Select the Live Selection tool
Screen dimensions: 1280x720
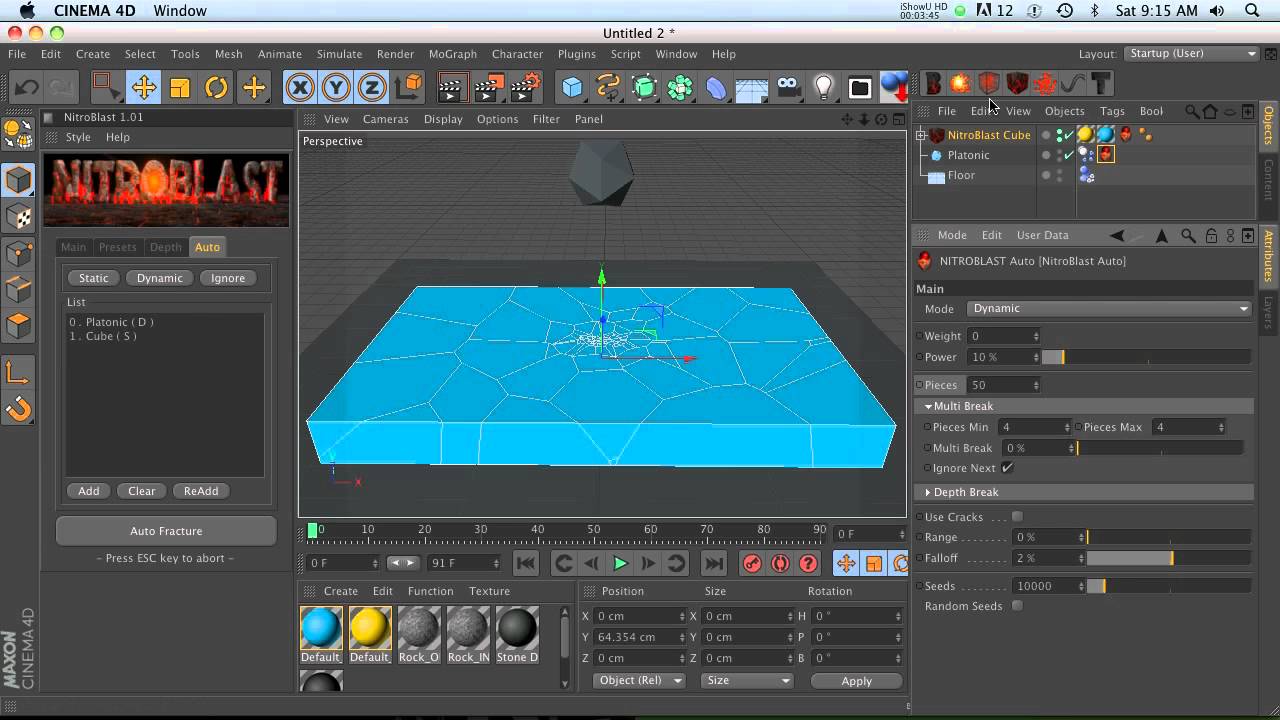tap(107, 87)
